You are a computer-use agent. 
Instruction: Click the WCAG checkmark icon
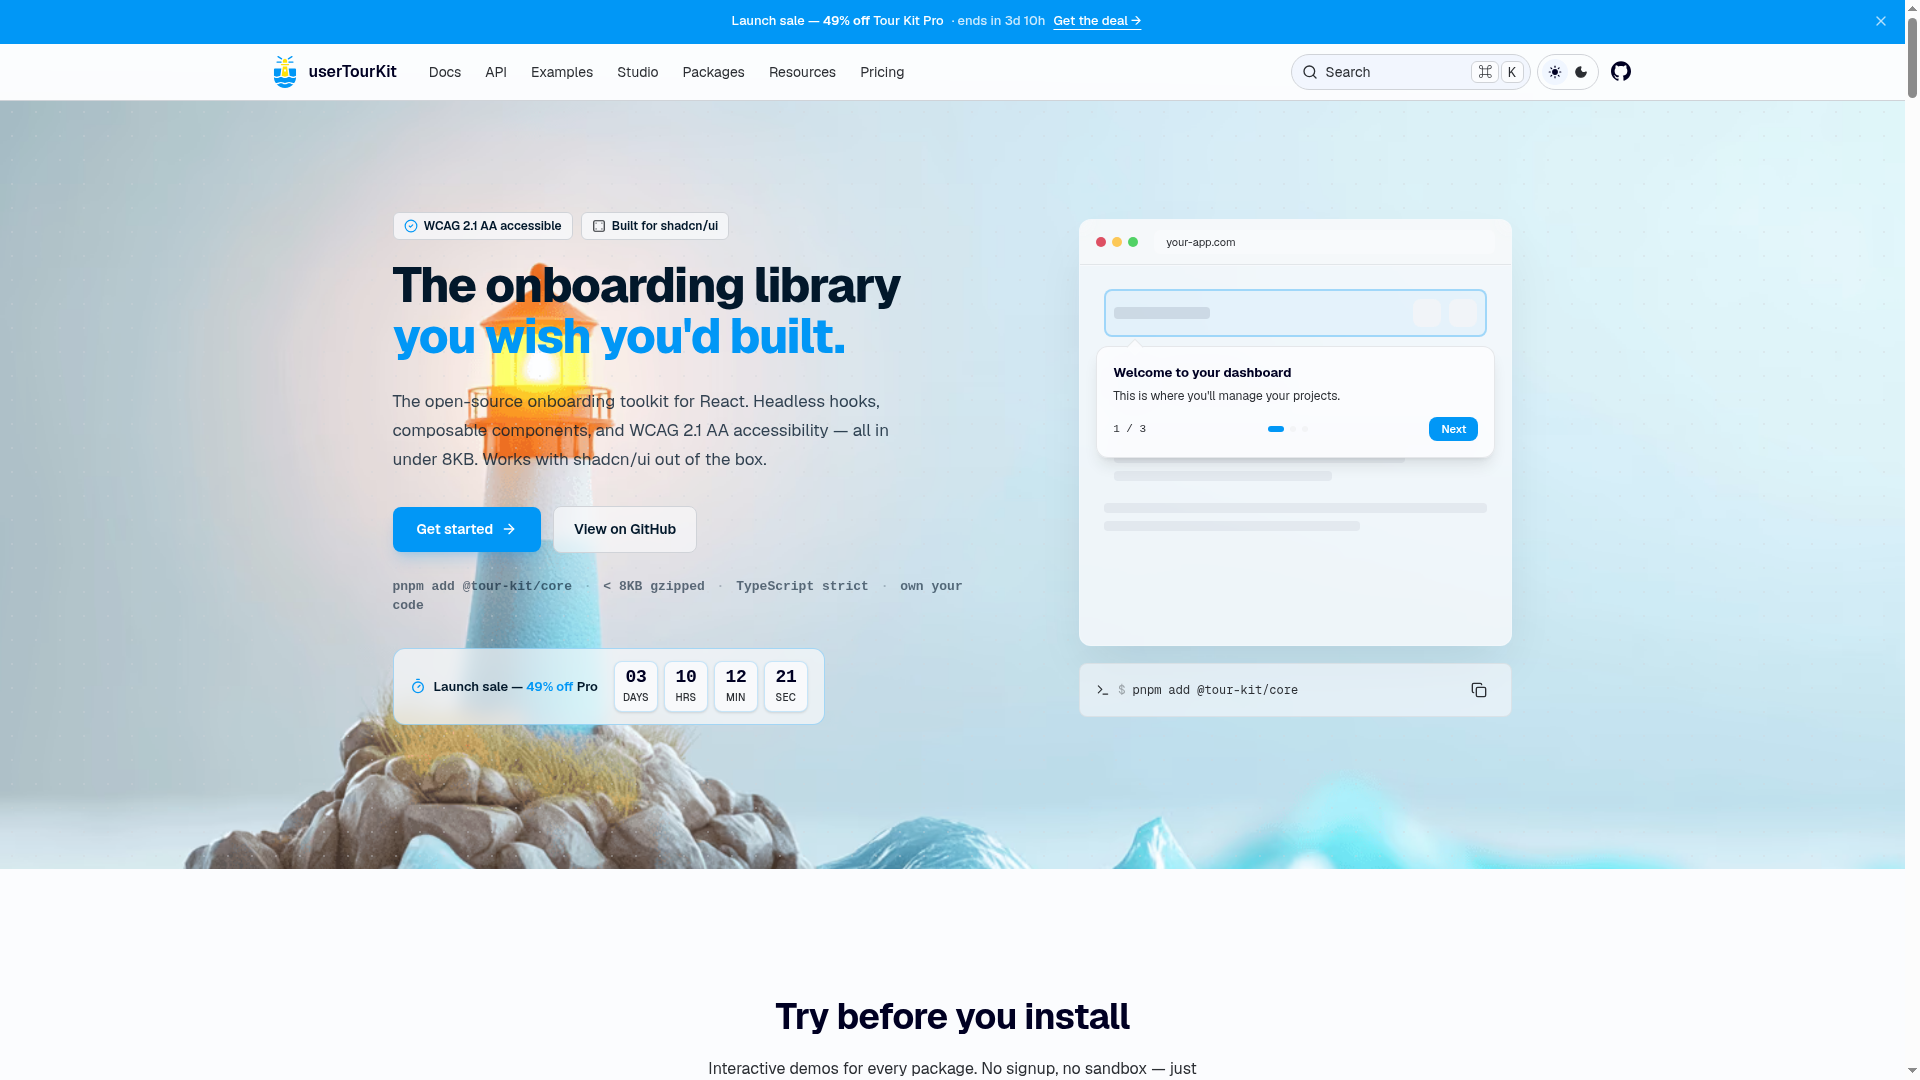pyautogui.click(x=411, y=226)
